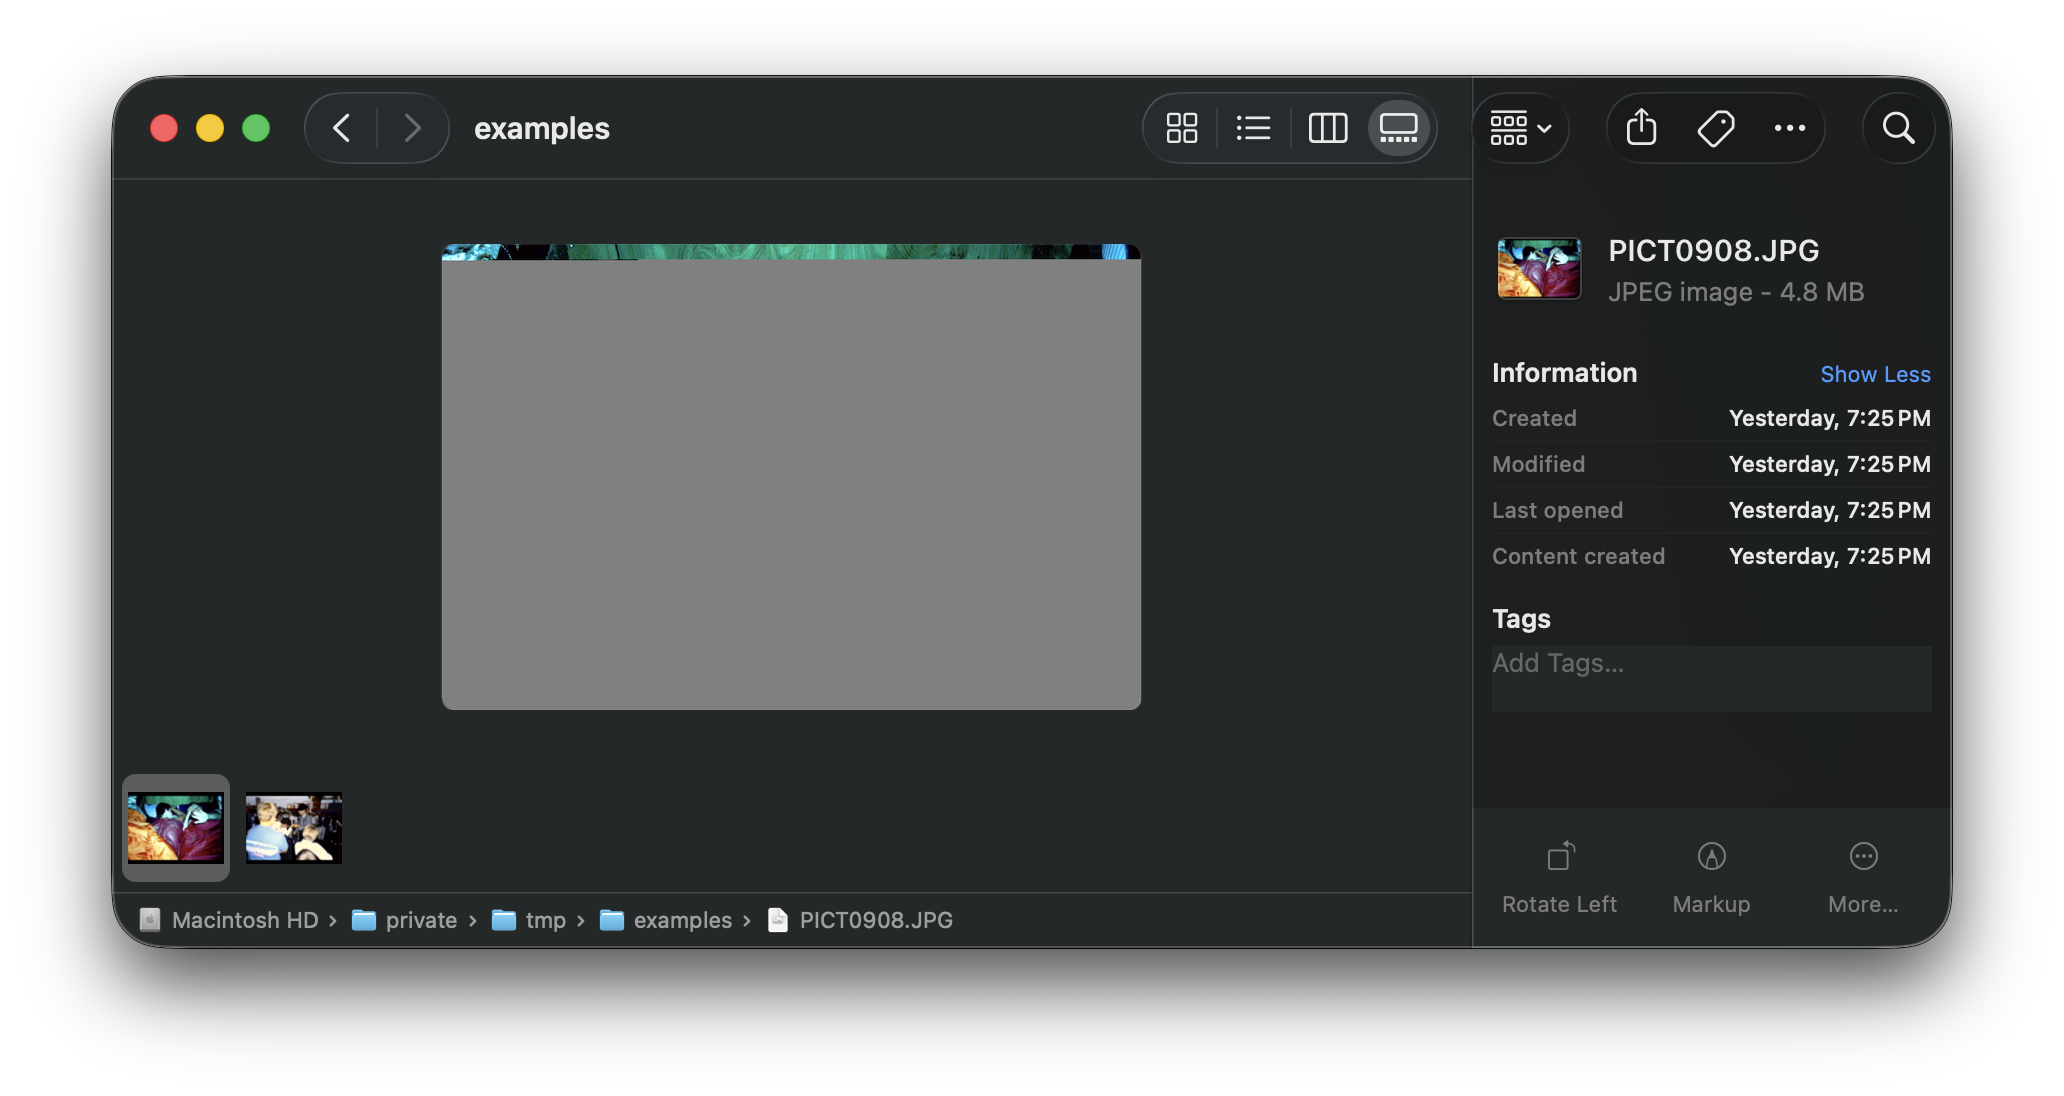Open the private folder in path bar
The height and width of the screenshot is (1096, 2064).
[405, 920]
